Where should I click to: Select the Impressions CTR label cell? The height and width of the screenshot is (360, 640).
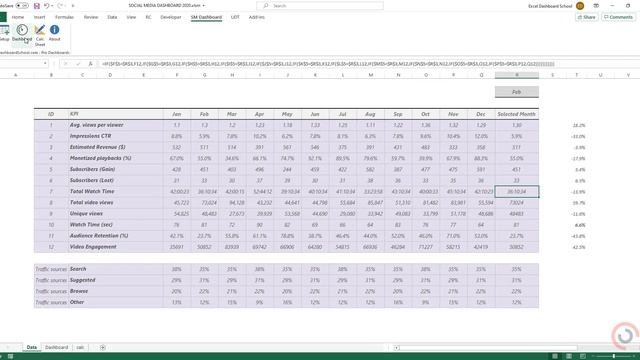(x=116, y=136)
